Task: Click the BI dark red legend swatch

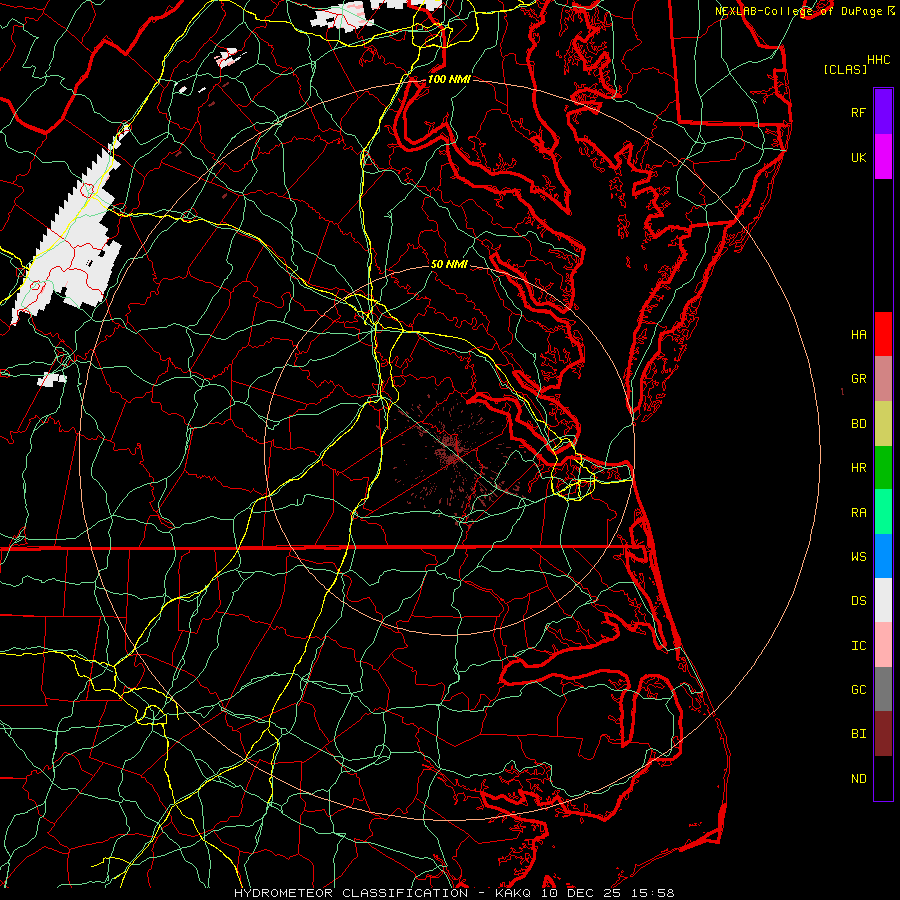Action: [883, 734]
